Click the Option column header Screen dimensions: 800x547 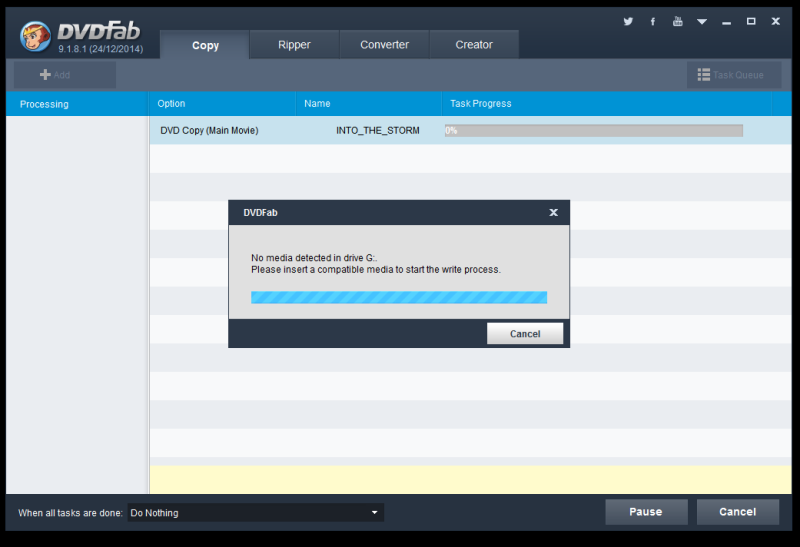pyautogui.click(x=222, y=104)
